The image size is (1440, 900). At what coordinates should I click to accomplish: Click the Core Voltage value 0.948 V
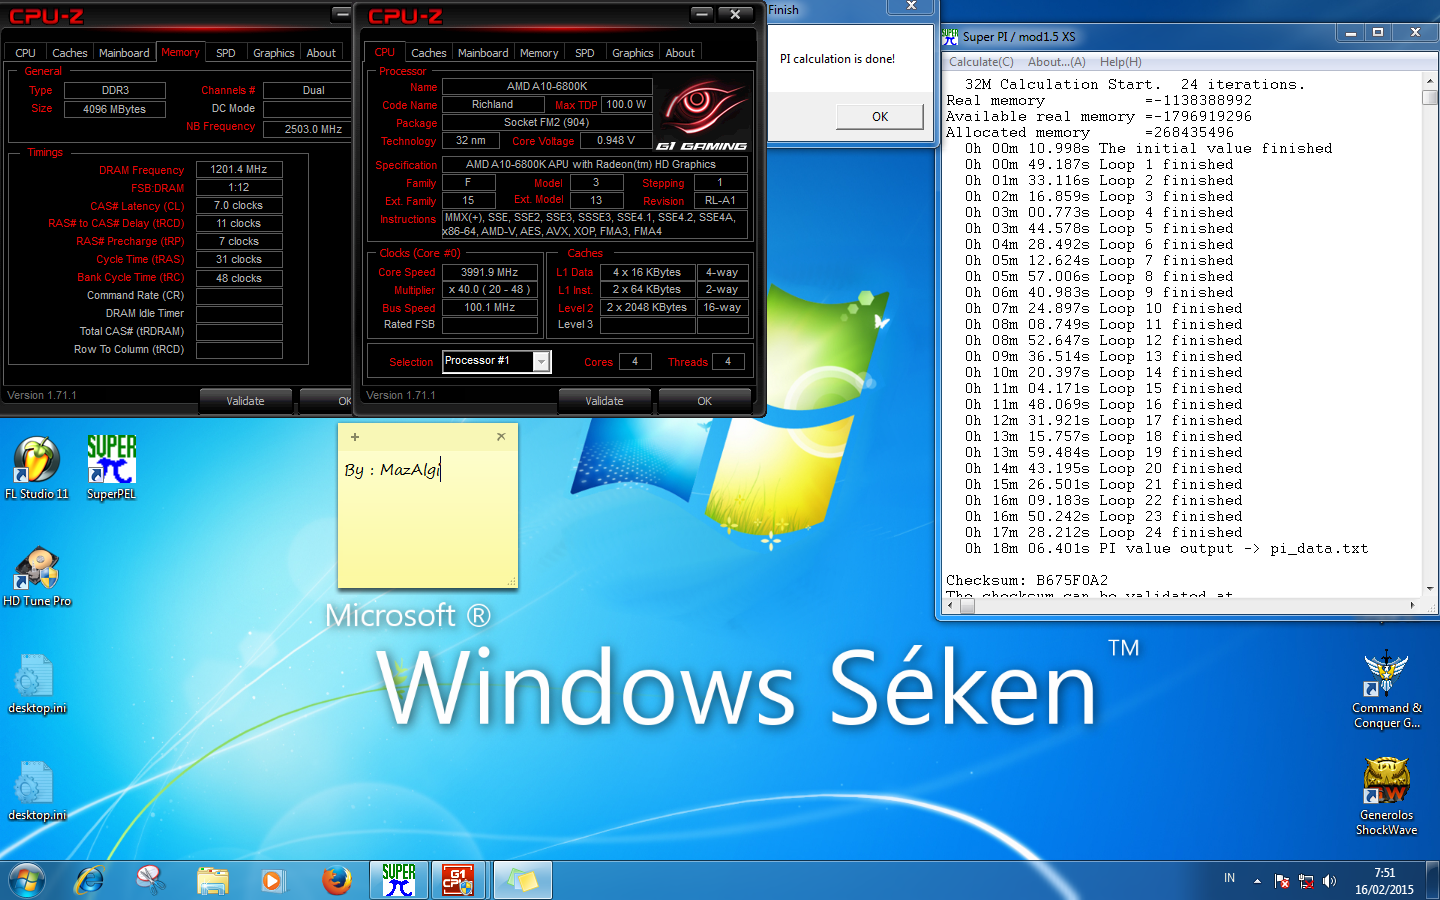(x=616, y=140)
